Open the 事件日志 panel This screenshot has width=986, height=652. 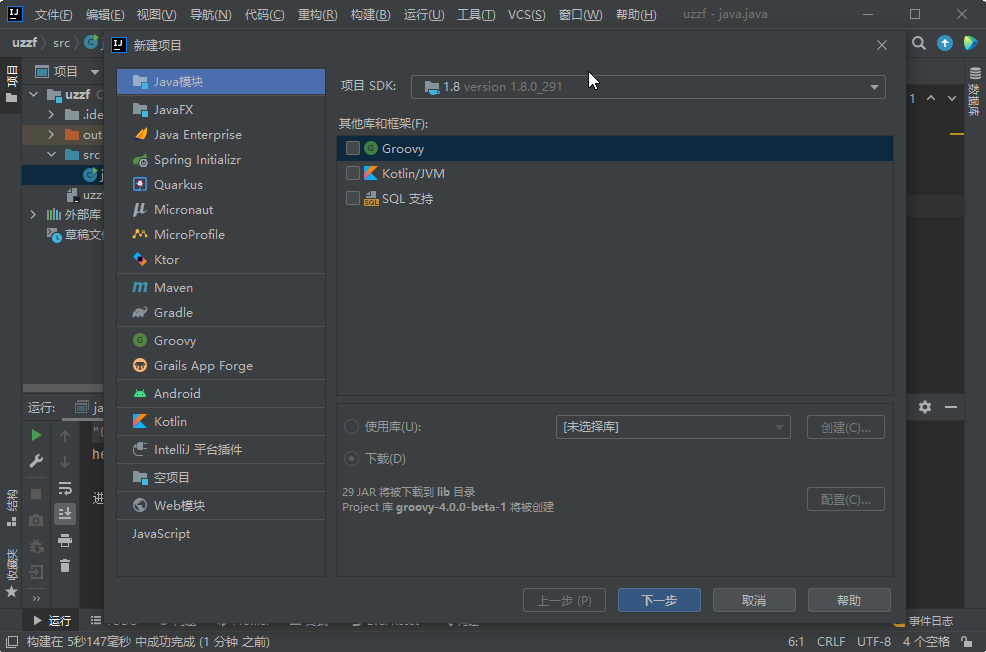tap(924, 621)
